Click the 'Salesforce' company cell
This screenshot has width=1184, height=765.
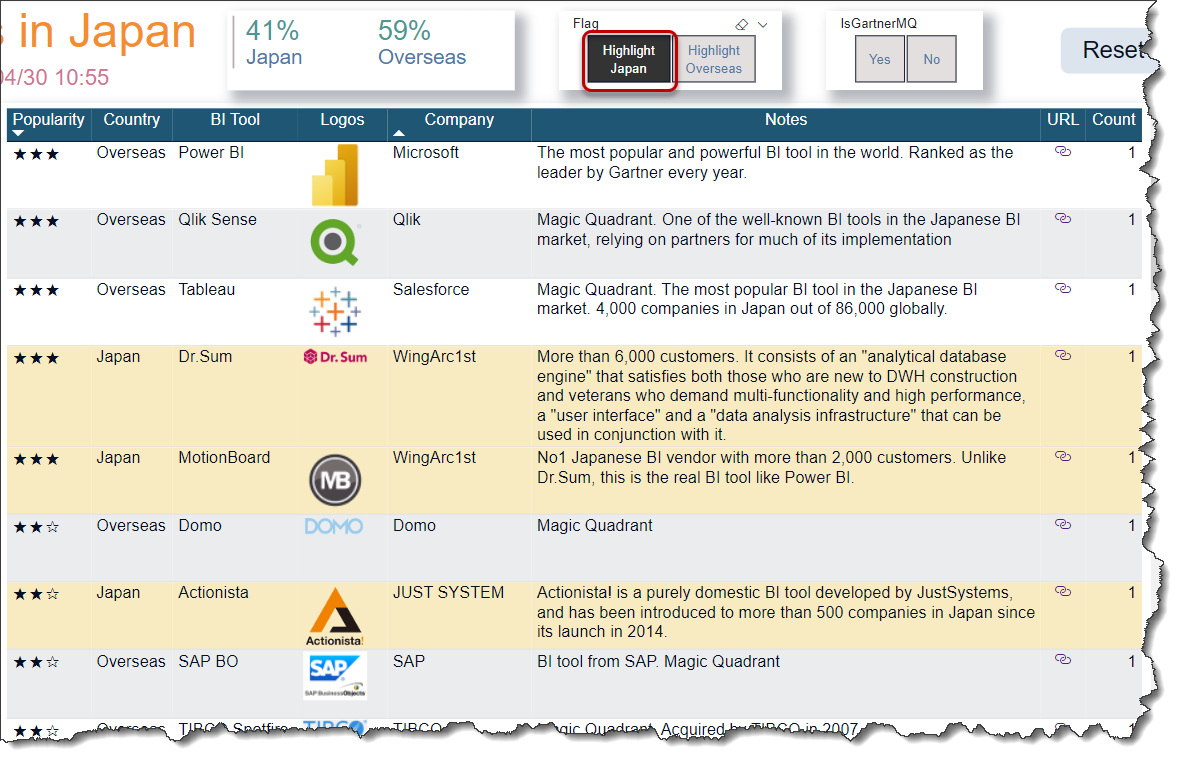click(431, 289)
